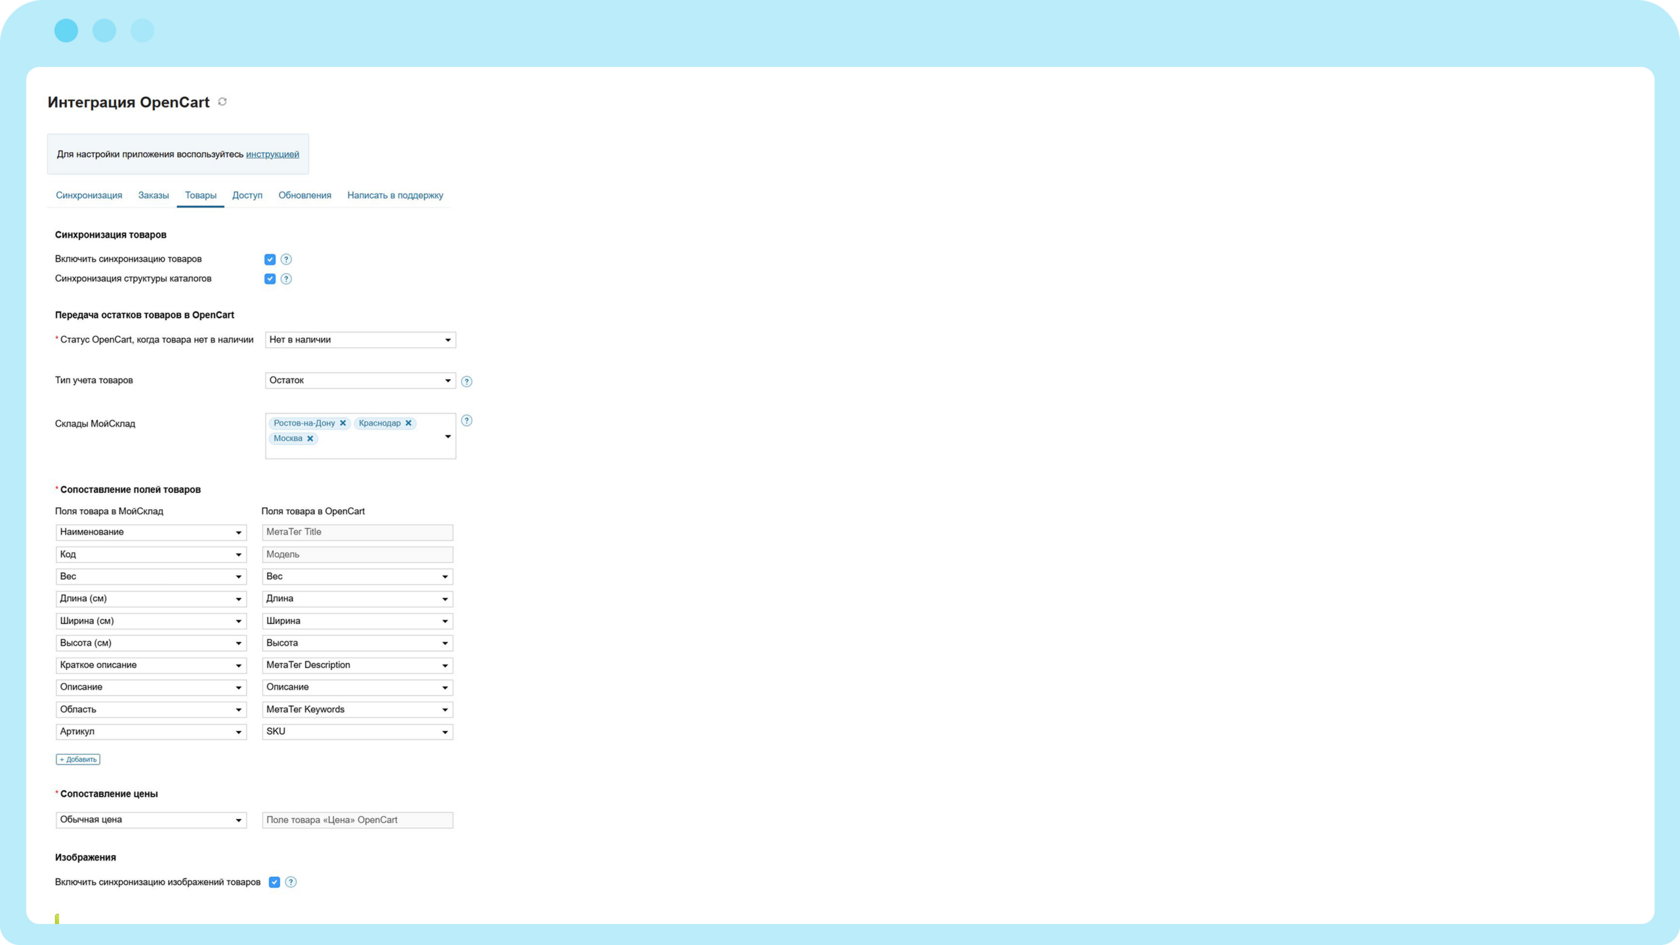Open the Остаток accounting type dropdown

point(360,380)
